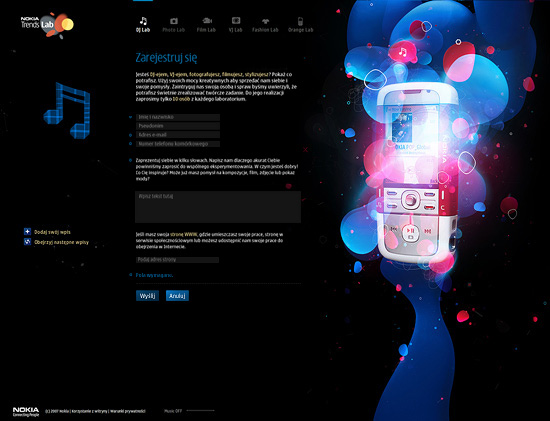Click the Podaj adres strony field
Image resolution: width=550 pixels, height=421 pixels.
[x=177, y=260]
